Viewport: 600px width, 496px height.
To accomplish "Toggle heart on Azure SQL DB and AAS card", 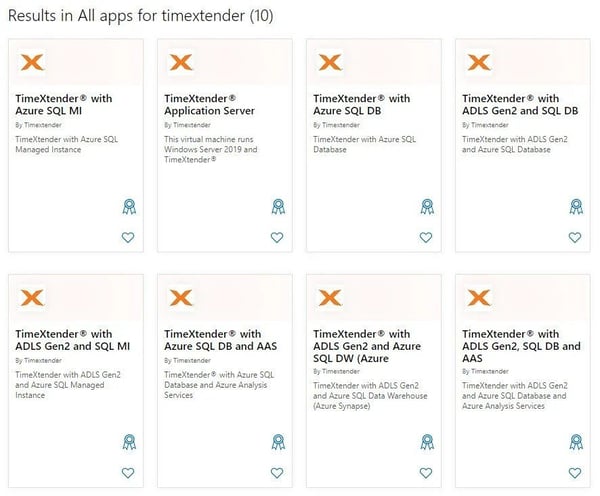I will 277,473.
